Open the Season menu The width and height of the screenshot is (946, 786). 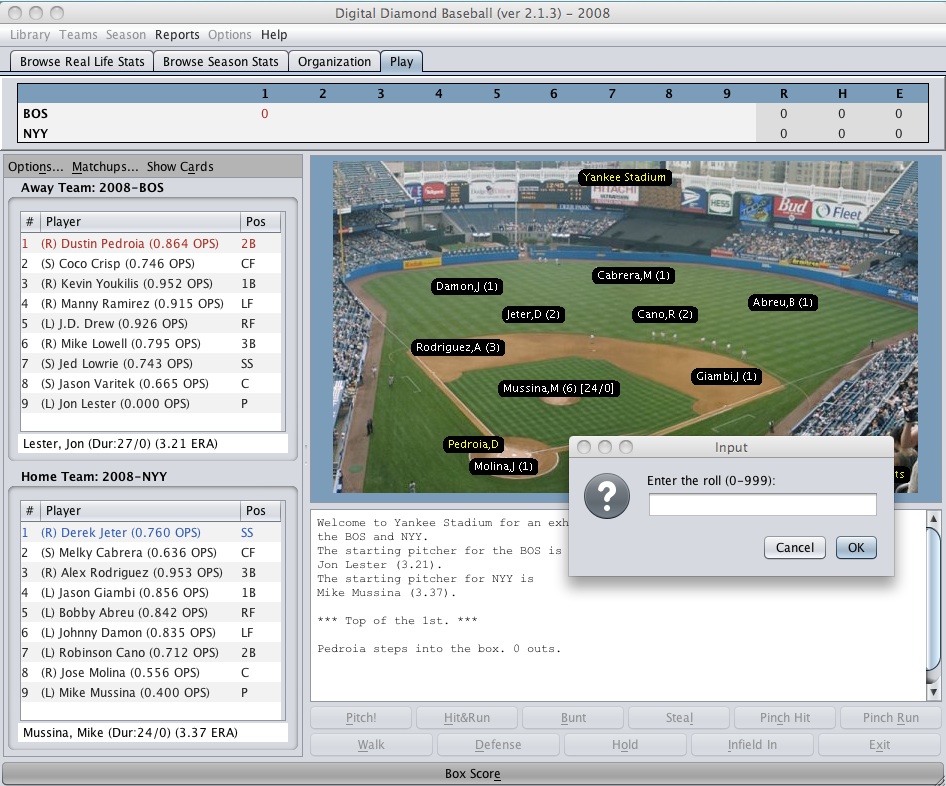click(125, 35)
